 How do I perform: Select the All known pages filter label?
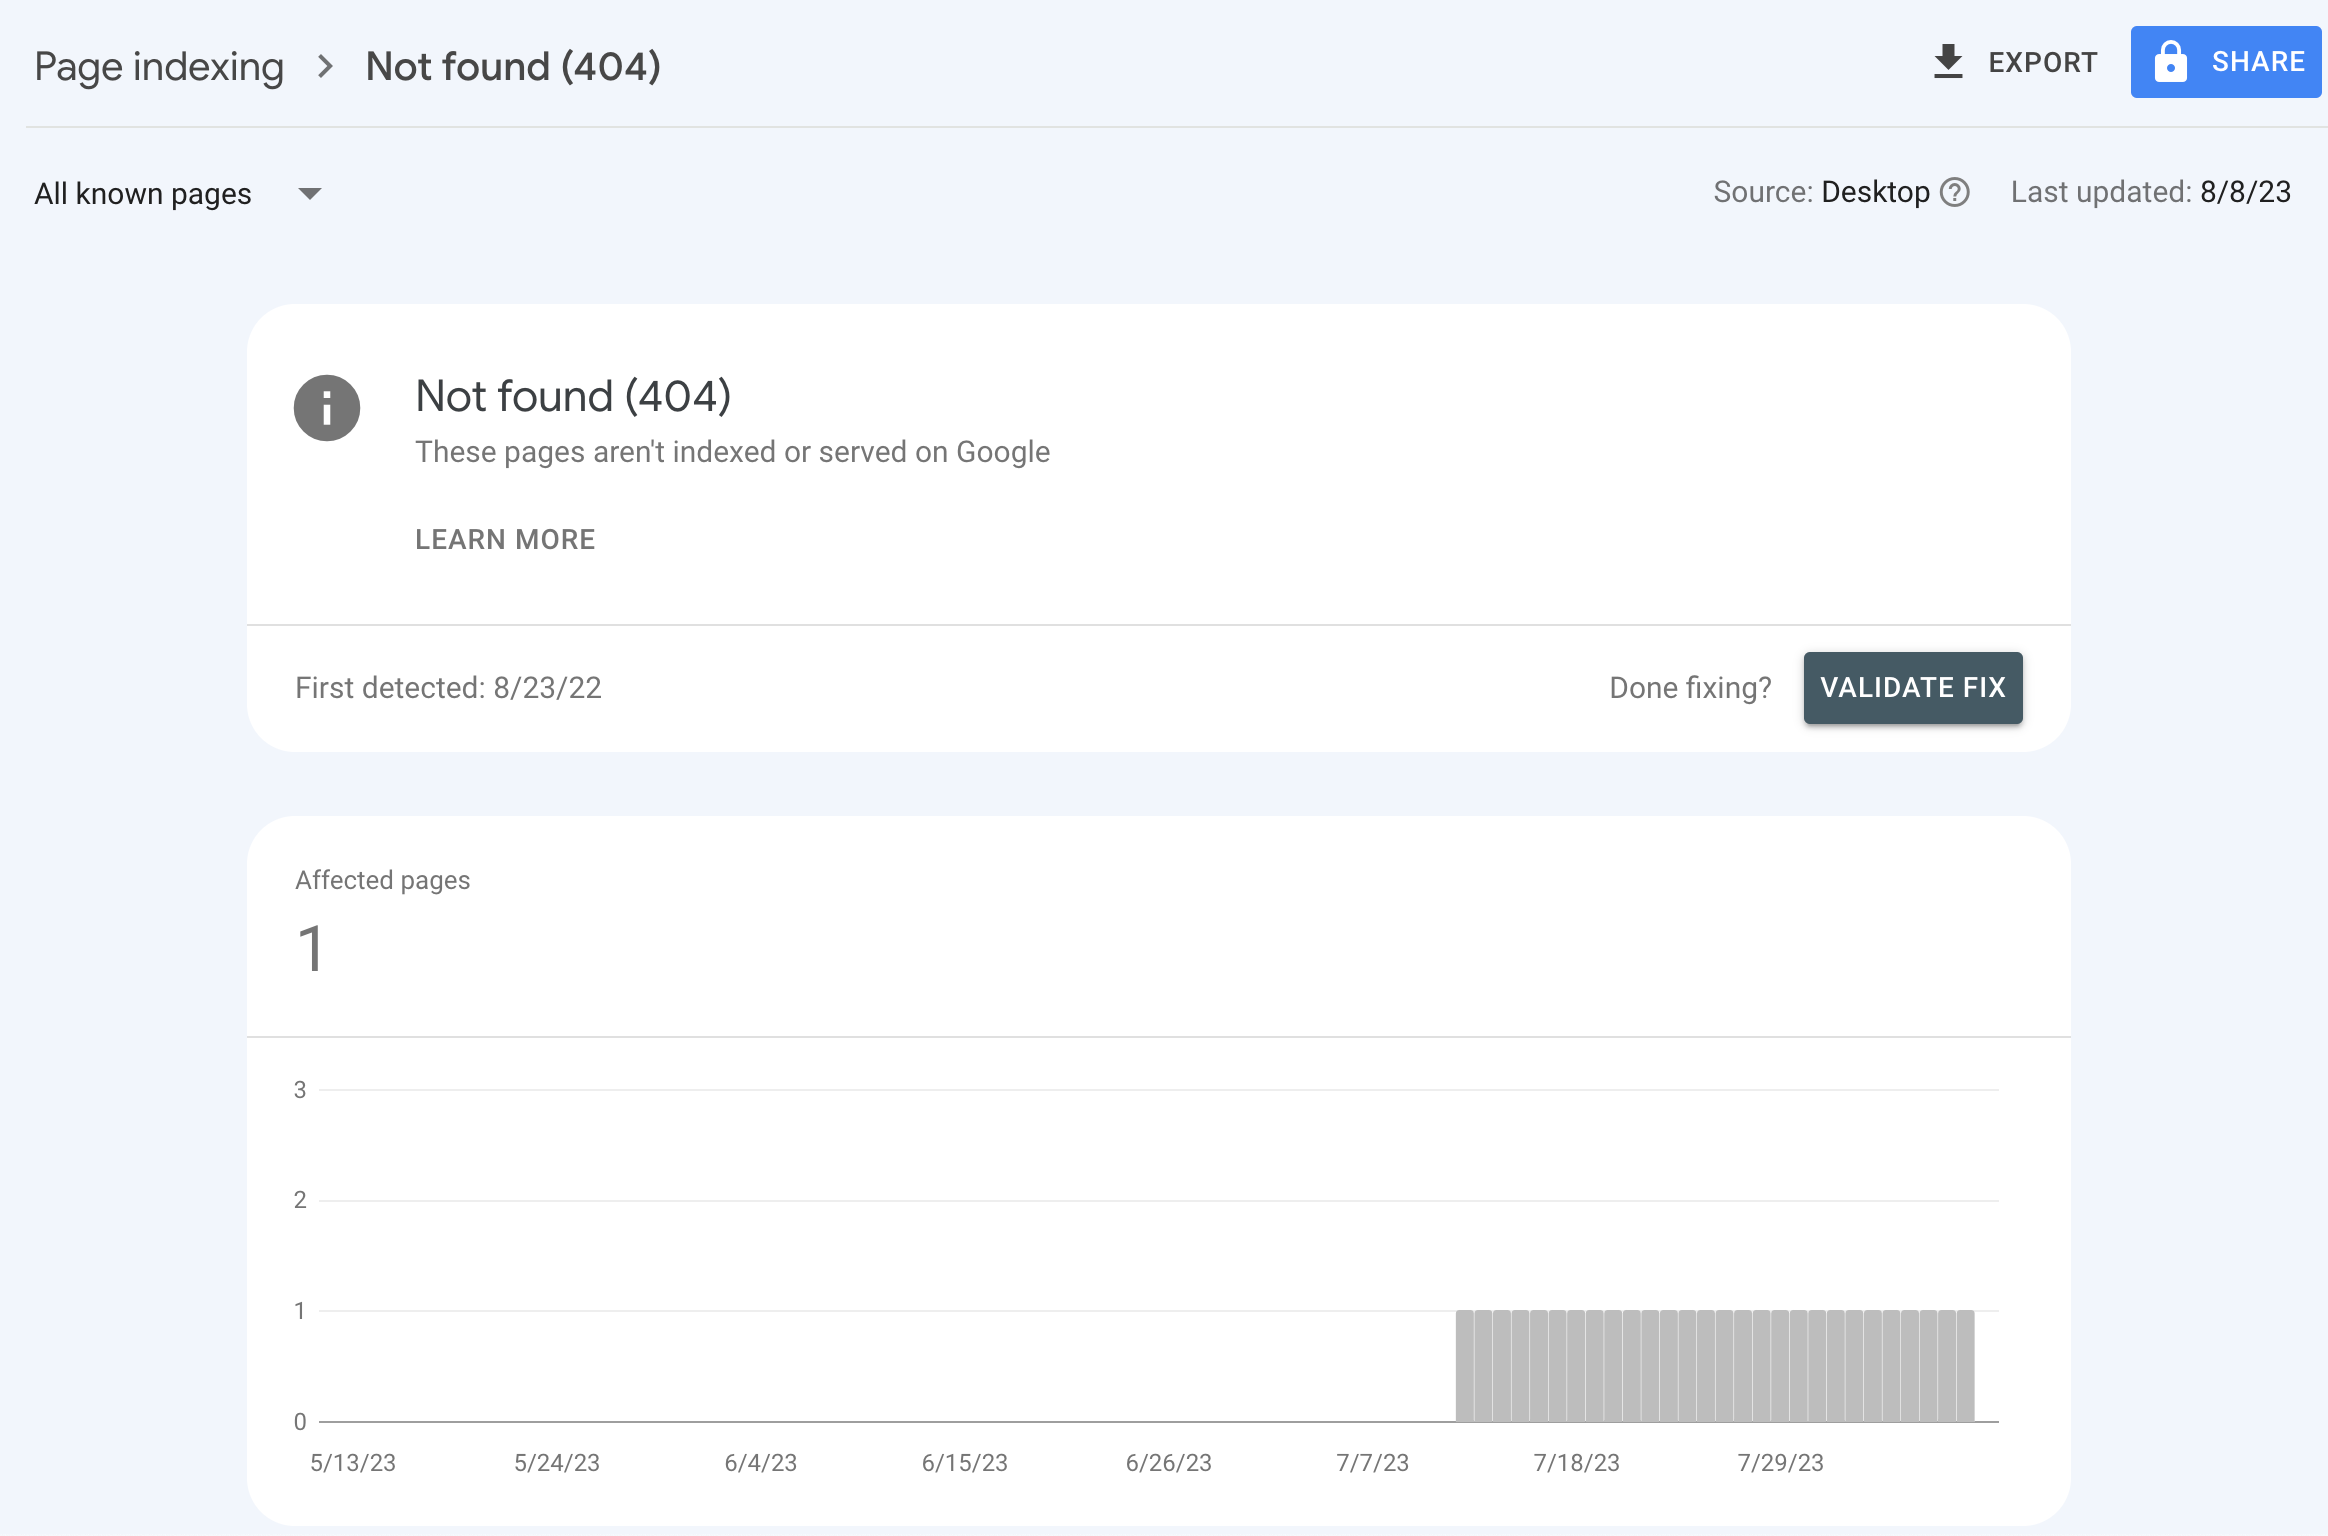point(143,194)
